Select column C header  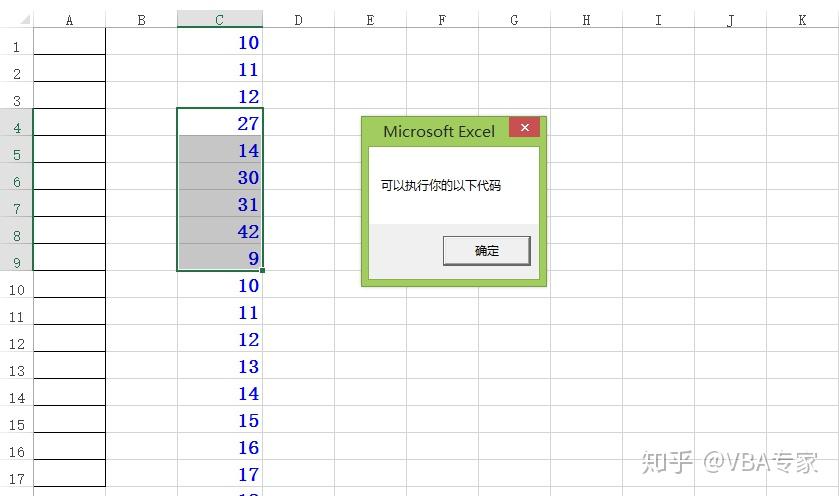pos(219,20)
